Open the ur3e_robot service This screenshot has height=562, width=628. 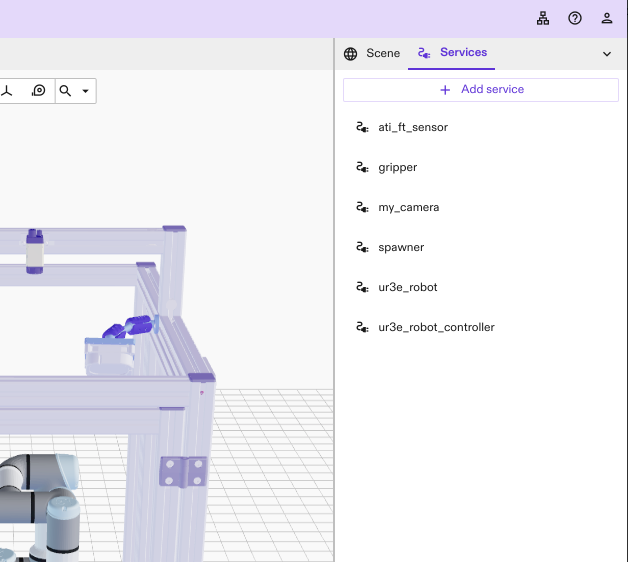pos(407,287)
